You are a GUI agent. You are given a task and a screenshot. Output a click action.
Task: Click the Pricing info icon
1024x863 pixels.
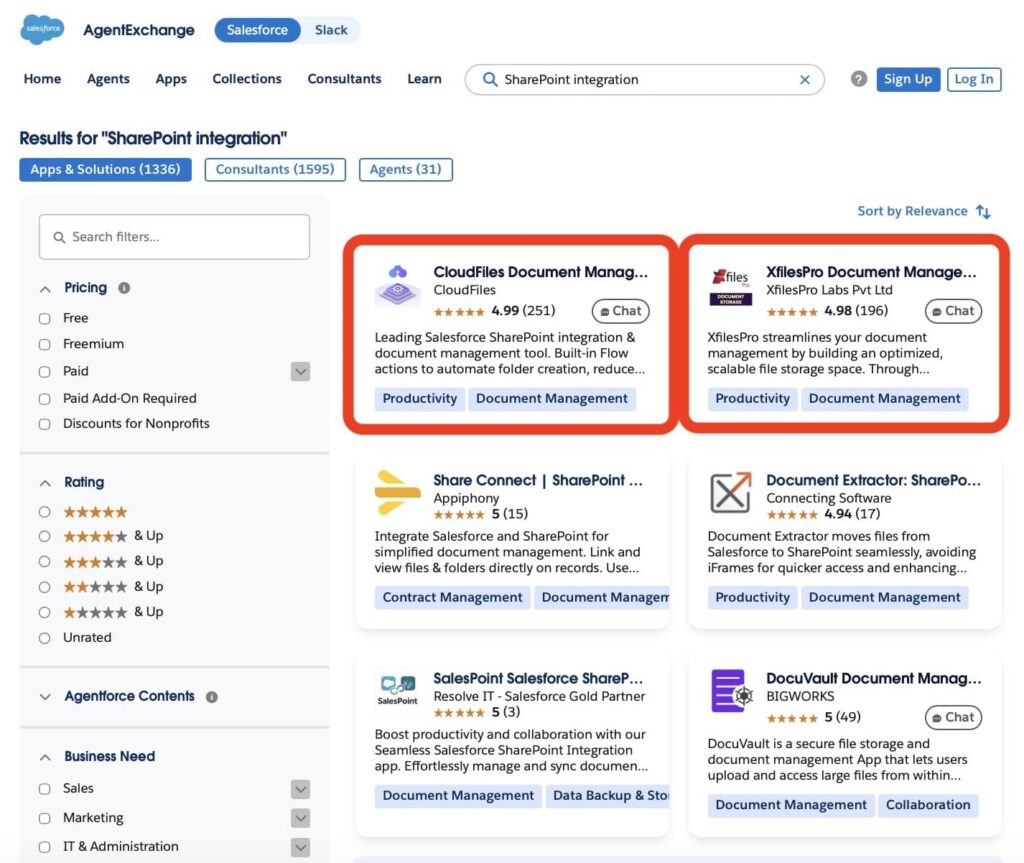click(124, 288)
